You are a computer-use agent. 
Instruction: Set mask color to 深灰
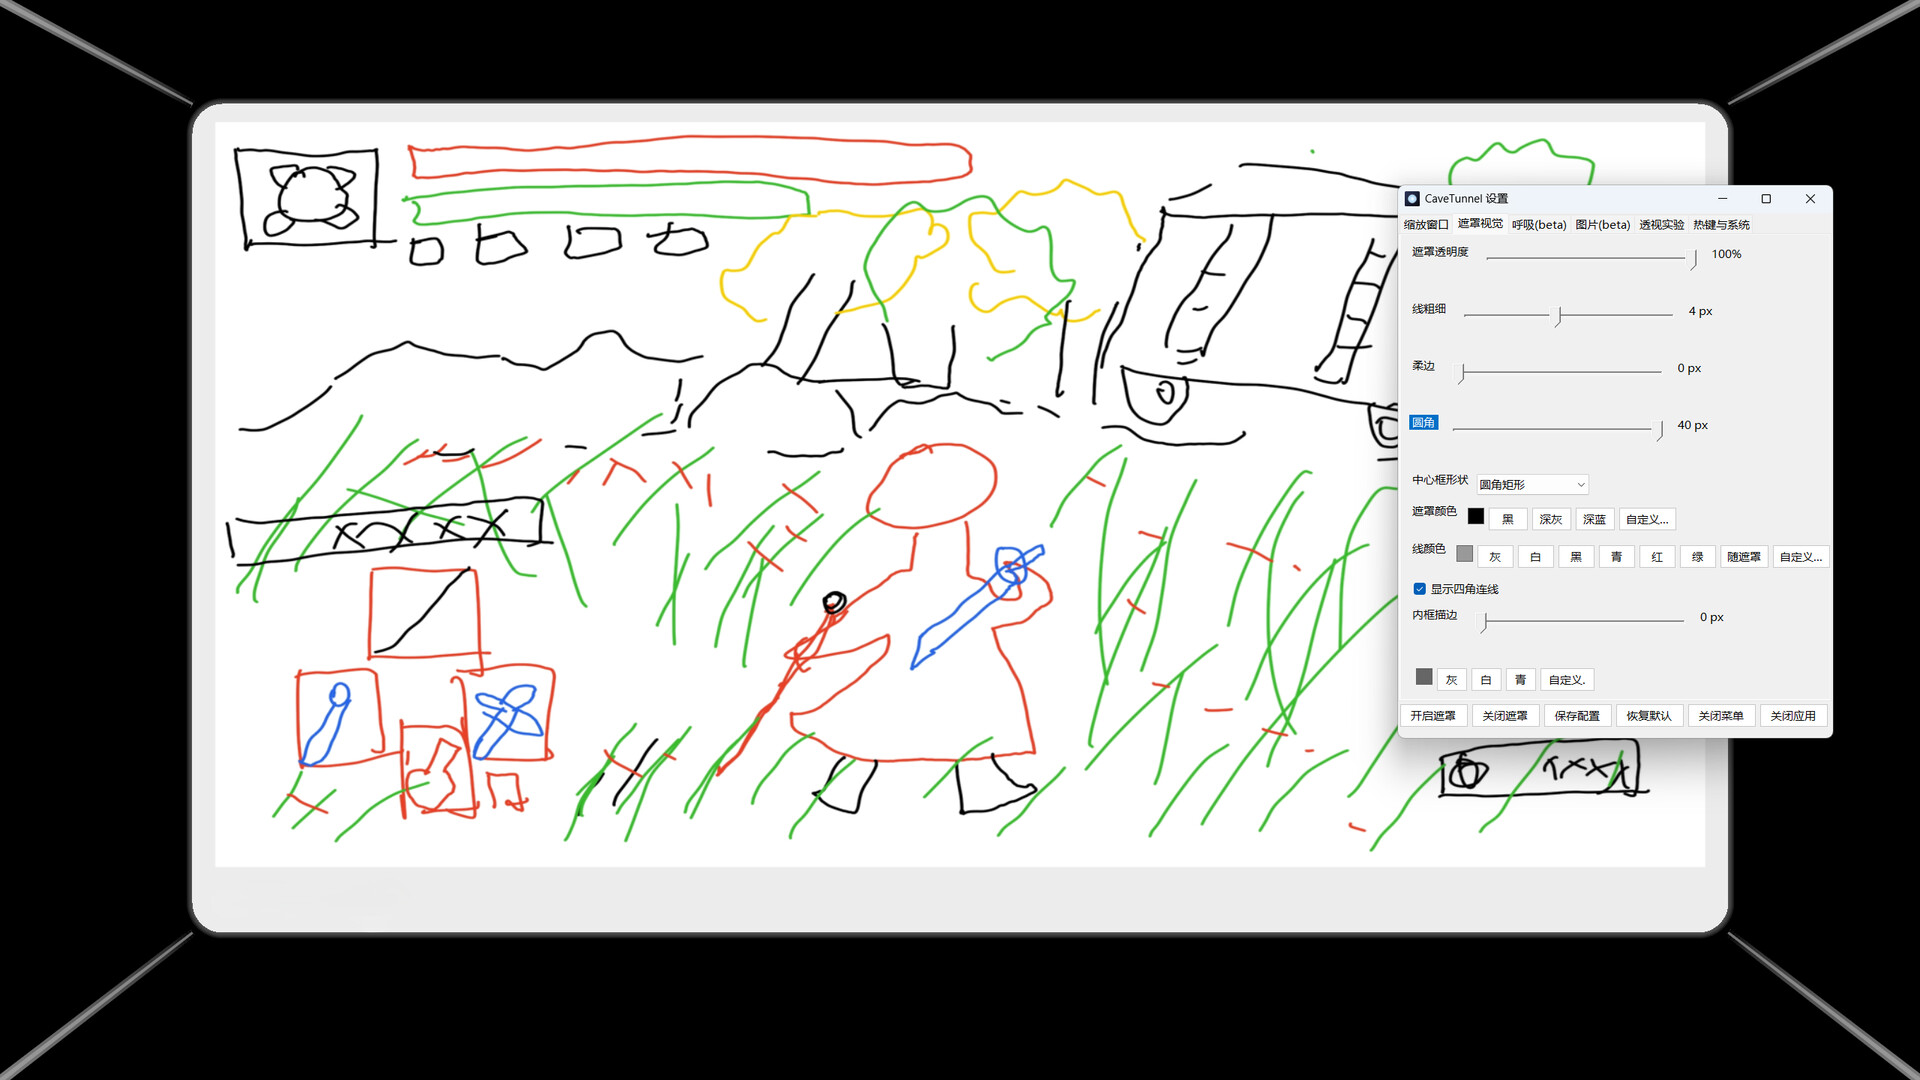(x=1551, y=519)
